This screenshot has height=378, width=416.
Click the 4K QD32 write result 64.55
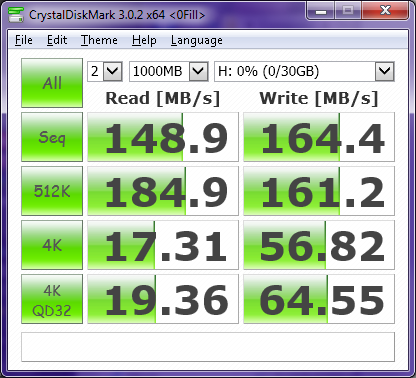(x=319, y=299)
